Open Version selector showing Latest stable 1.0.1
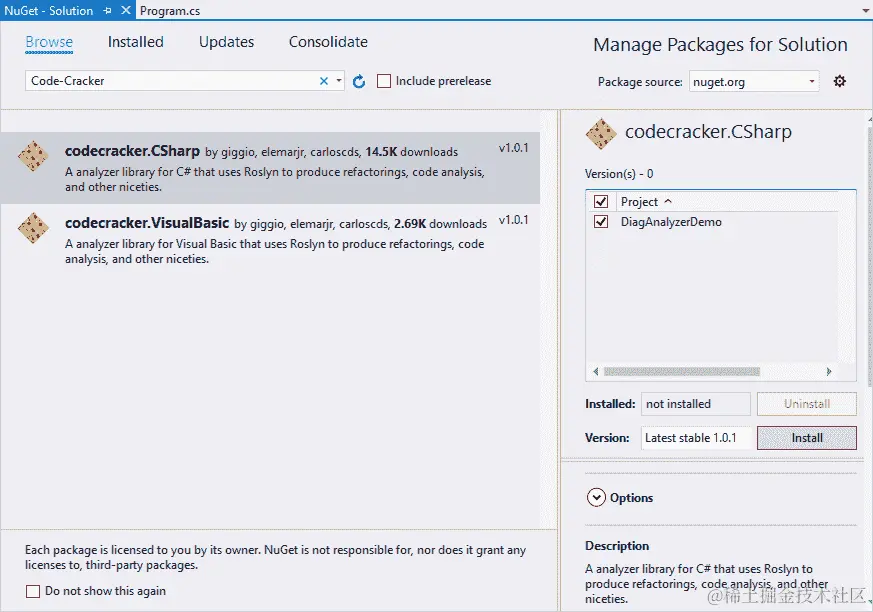This screenshot has height=612, width=873. pos(696,438)
